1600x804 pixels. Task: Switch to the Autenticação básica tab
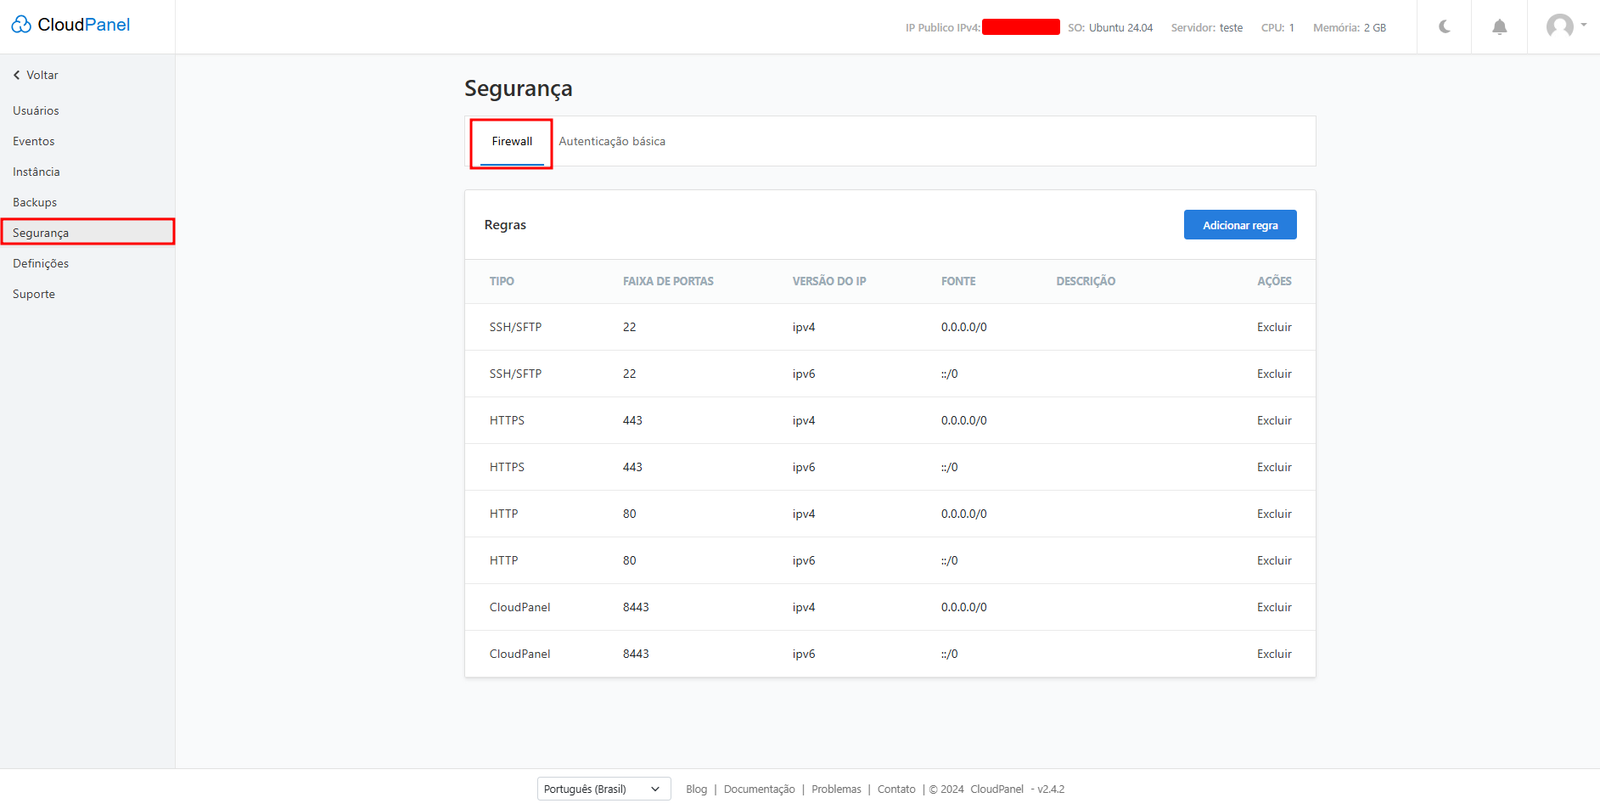click(611, 142)
